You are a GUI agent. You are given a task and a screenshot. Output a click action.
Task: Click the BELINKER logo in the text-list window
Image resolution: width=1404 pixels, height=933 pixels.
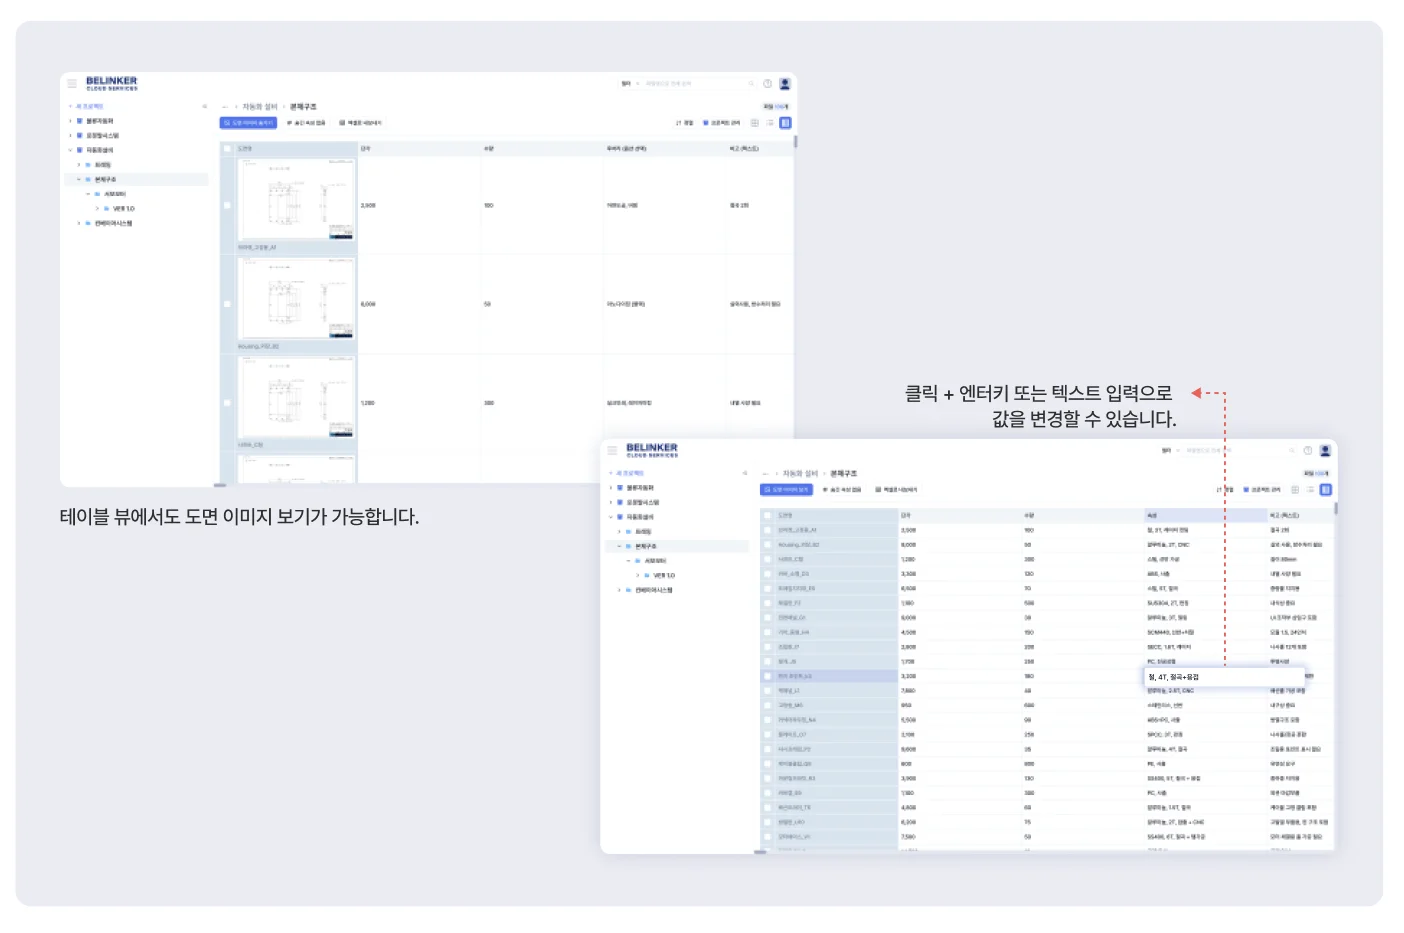tap(651, 450)
